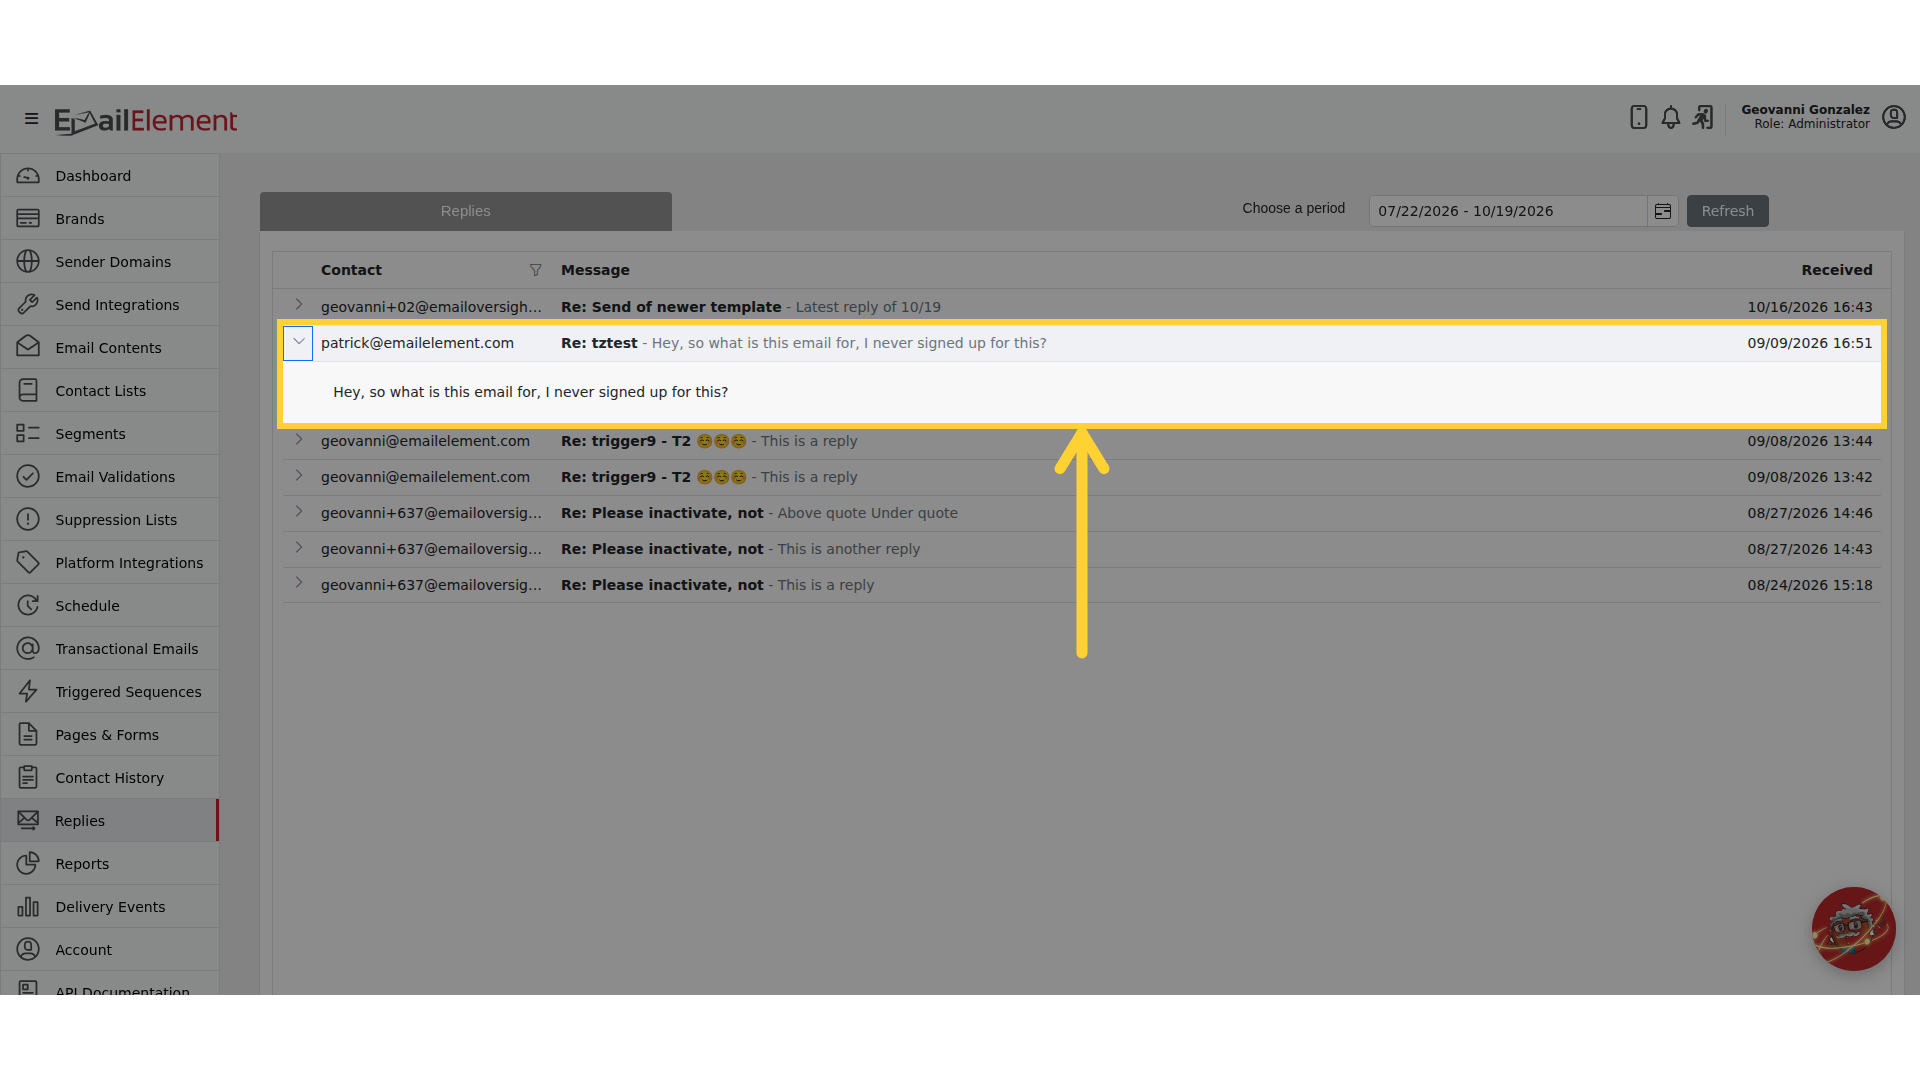Open Brands in the sidebar

(110, 219)
